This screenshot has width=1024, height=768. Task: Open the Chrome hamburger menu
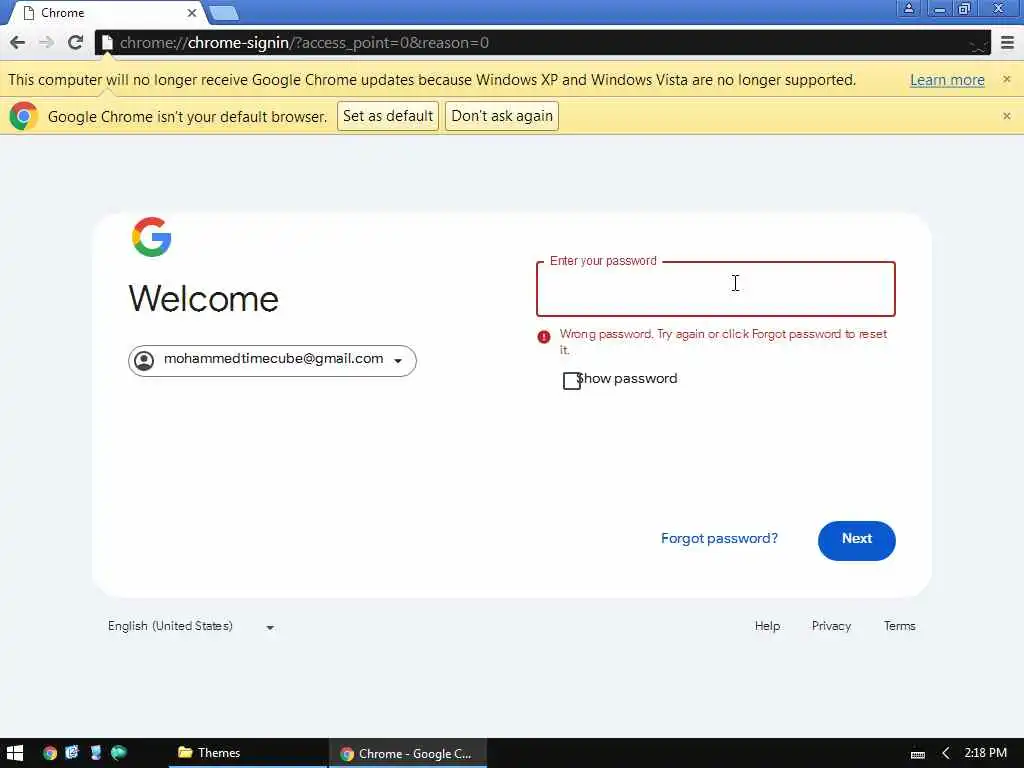1007,43
